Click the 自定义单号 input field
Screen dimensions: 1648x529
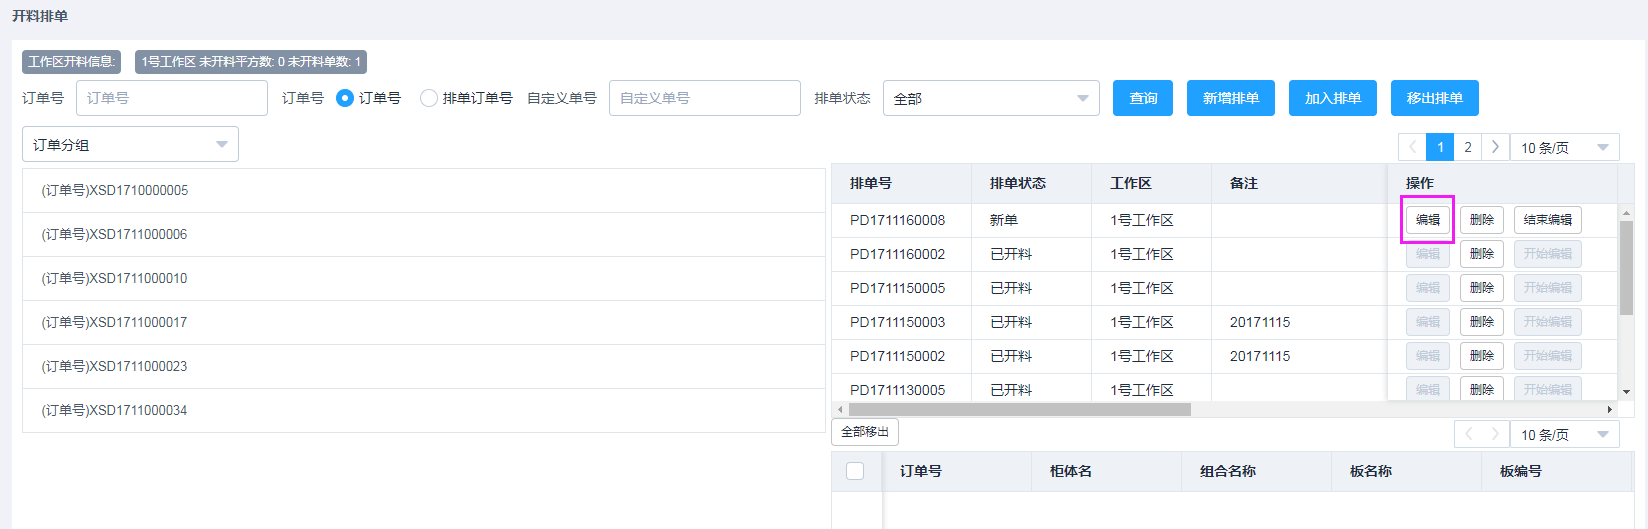[x=704, y=98]
